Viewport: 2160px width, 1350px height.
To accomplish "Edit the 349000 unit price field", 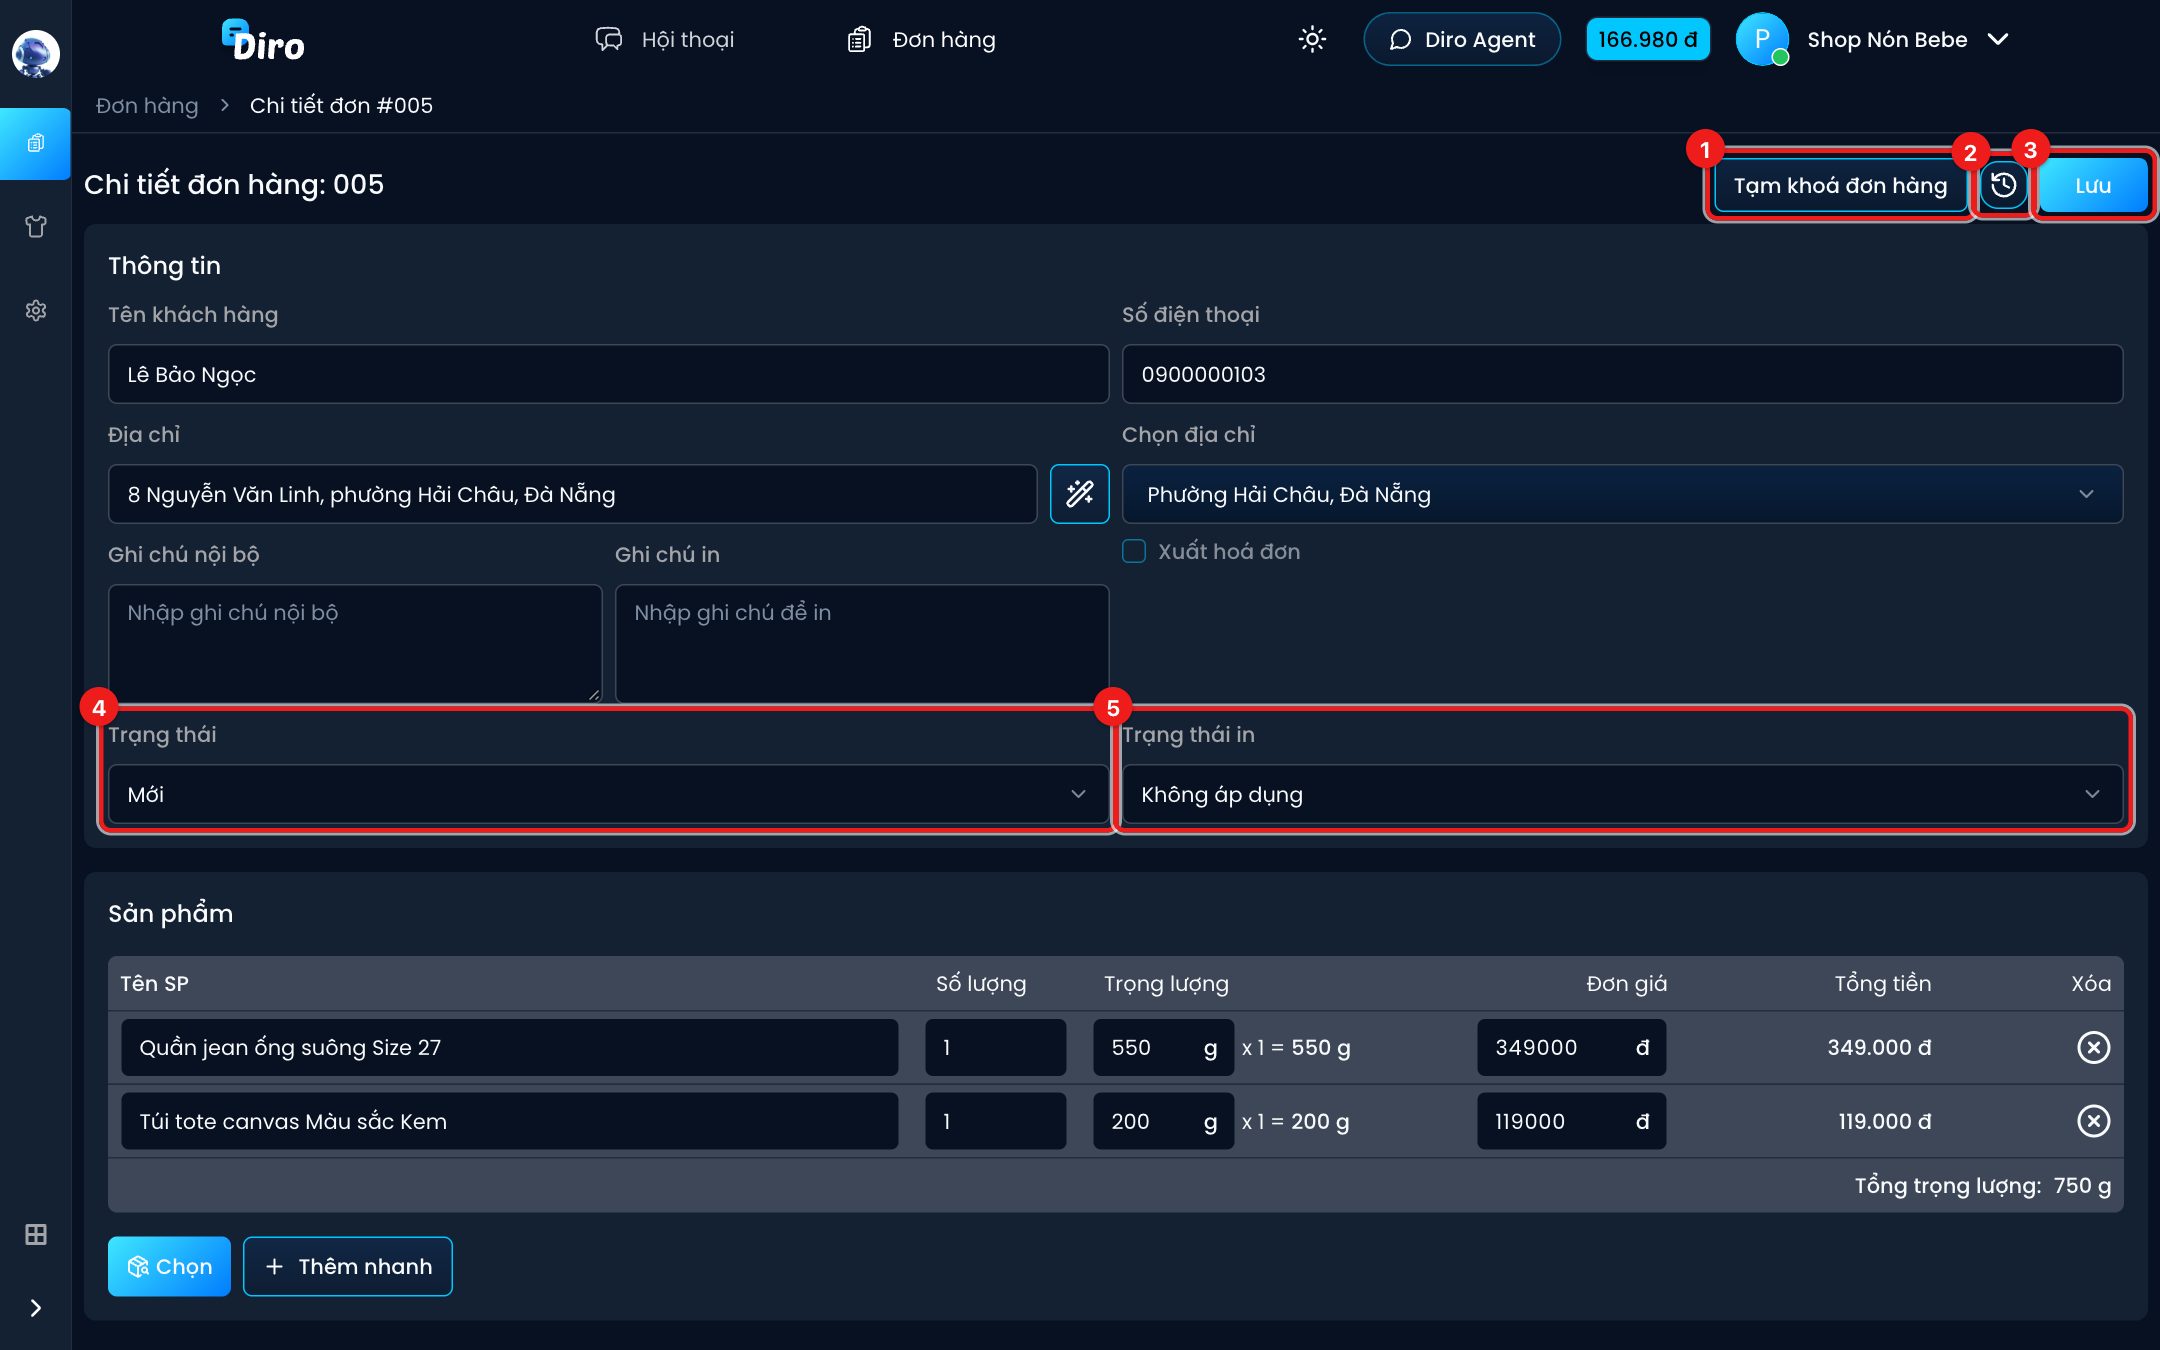I will pos(1571,1047).
